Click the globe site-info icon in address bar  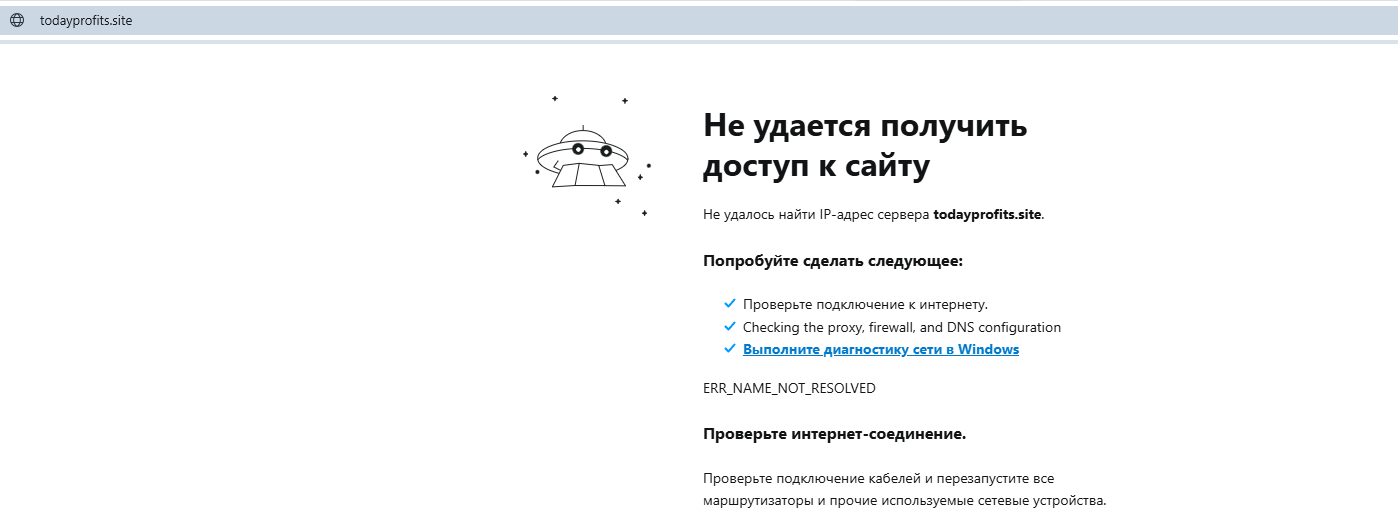click(17, 21)
